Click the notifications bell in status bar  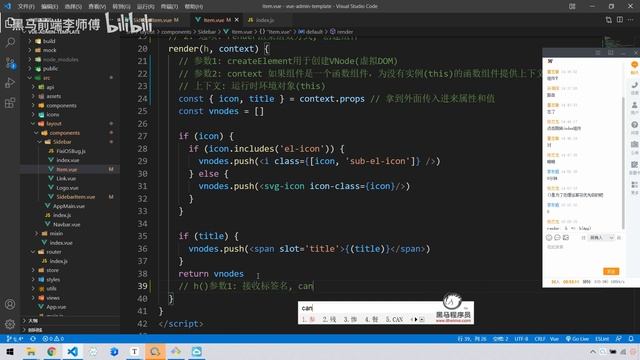click(x=631, y=339)
